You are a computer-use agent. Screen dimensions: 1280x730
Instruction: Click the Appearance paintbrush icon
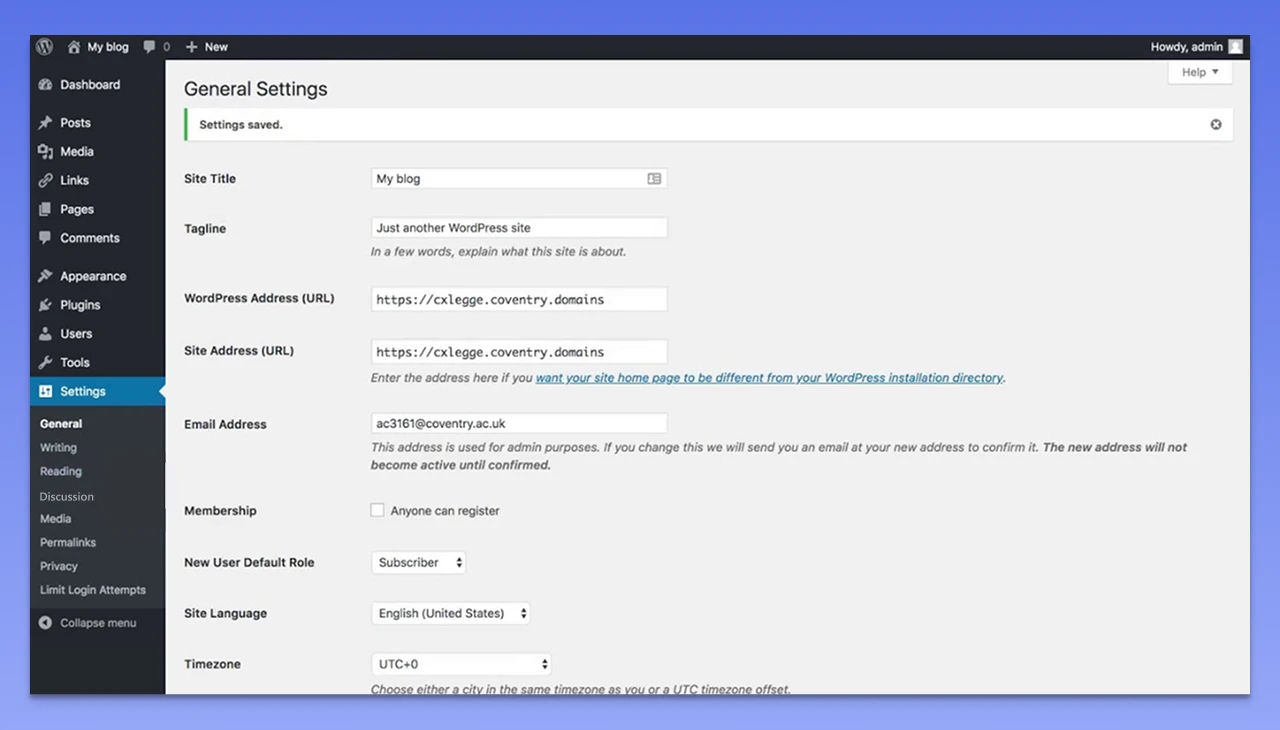(45, 277)
